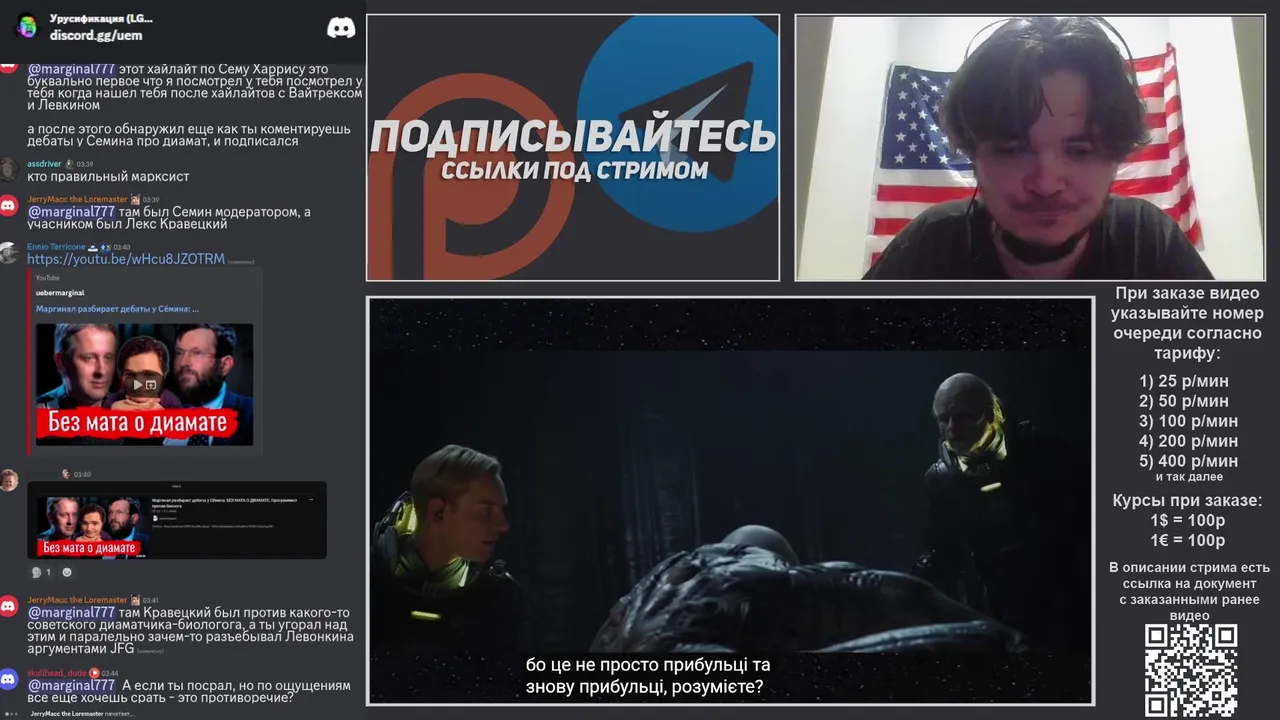
Task: Click JerryMacc the Loremaster name at 03:41
Action: [77, 600]
